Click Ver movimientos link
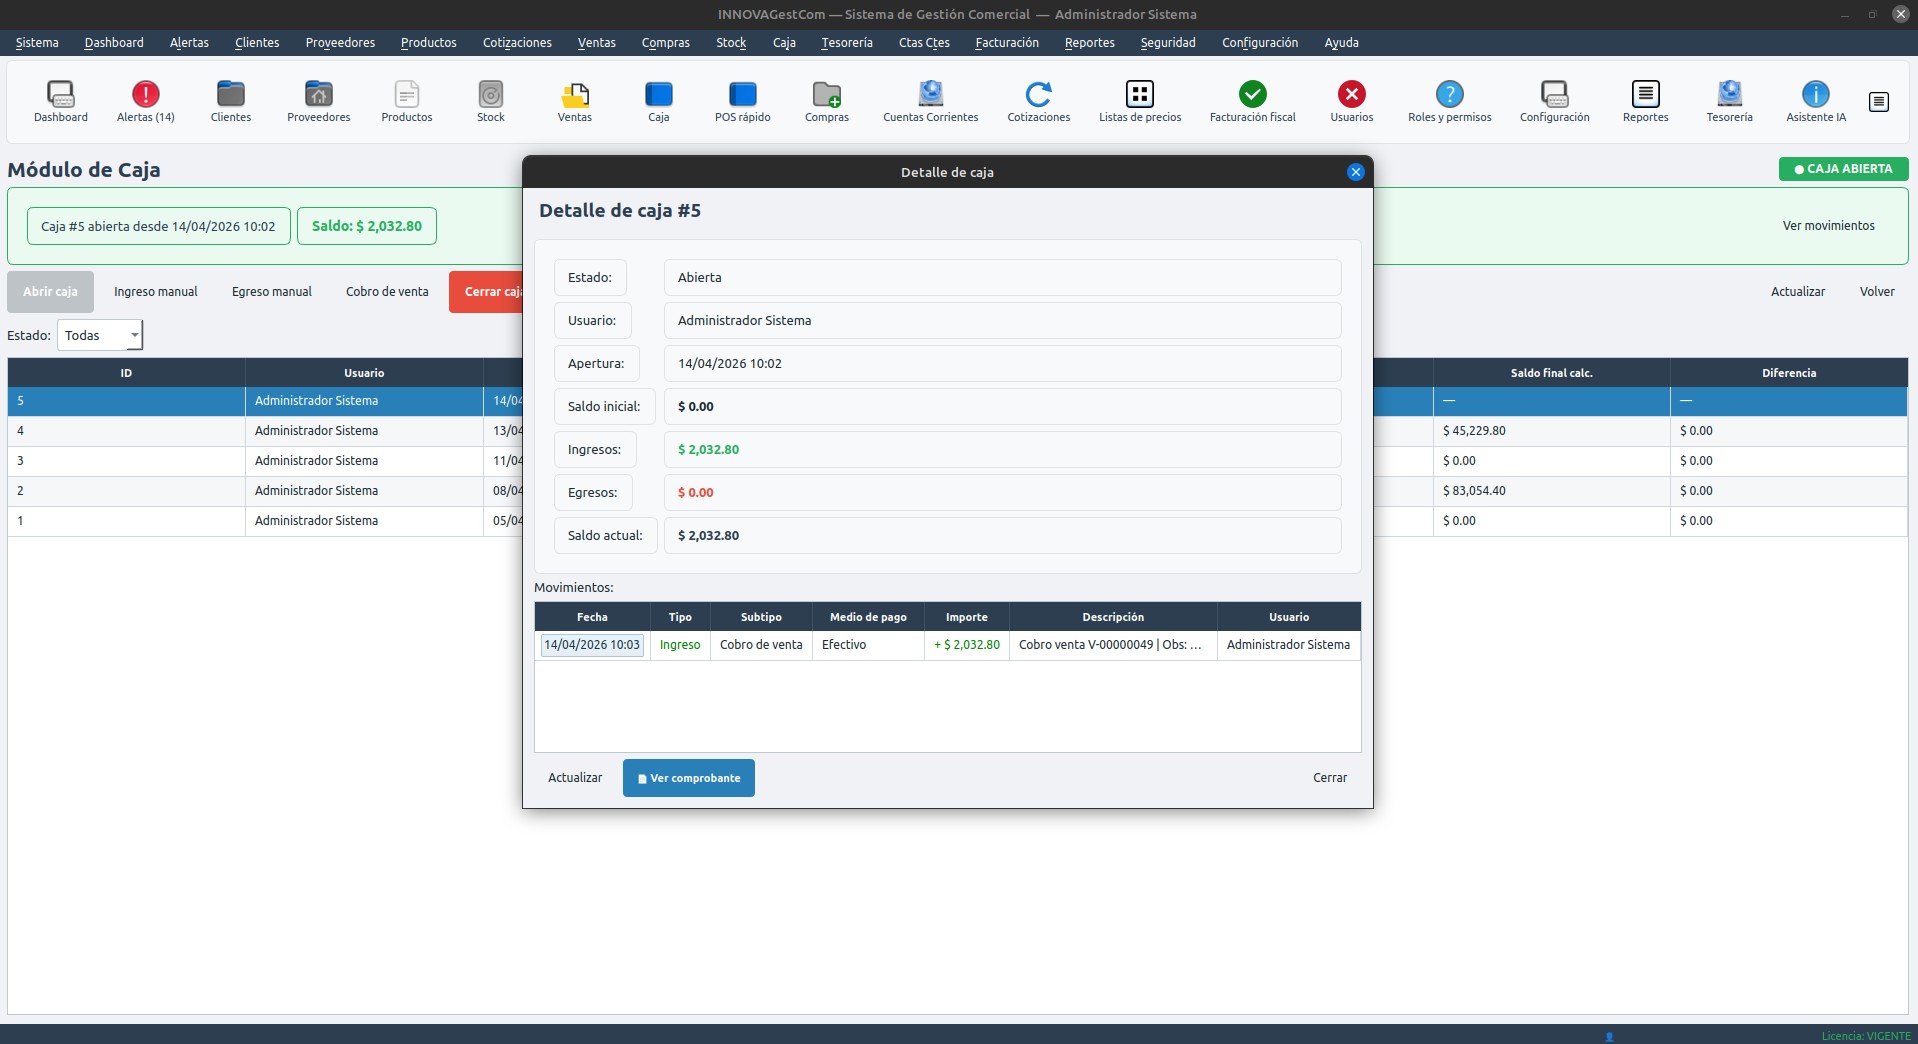Image resolution: width=1918 pixels, height=1044 pixels. pyautogui.click(x=1828, y=226)
